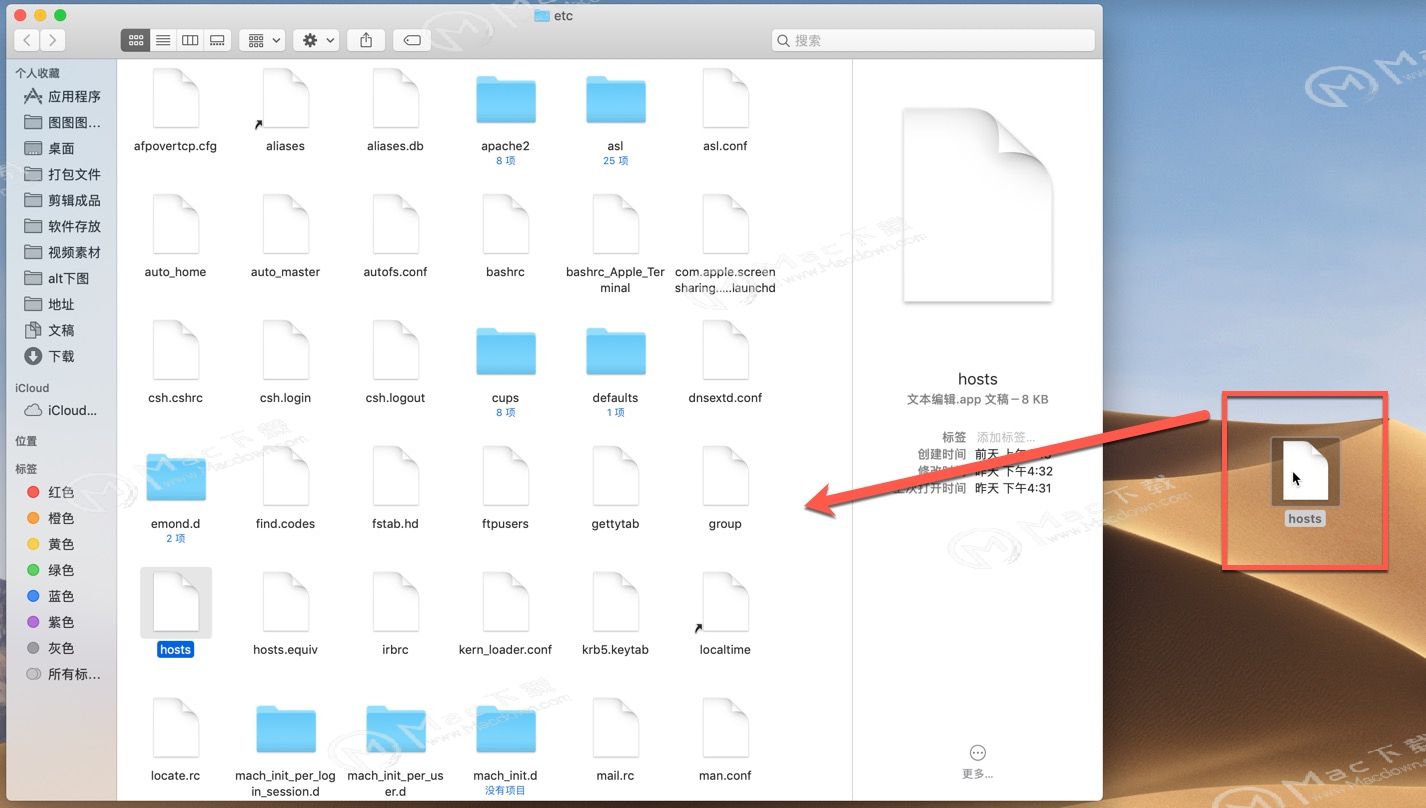Viewport: 1426px width, 808px height.
Task: Click the Edit Tags toolbar button
Action: 411,40
